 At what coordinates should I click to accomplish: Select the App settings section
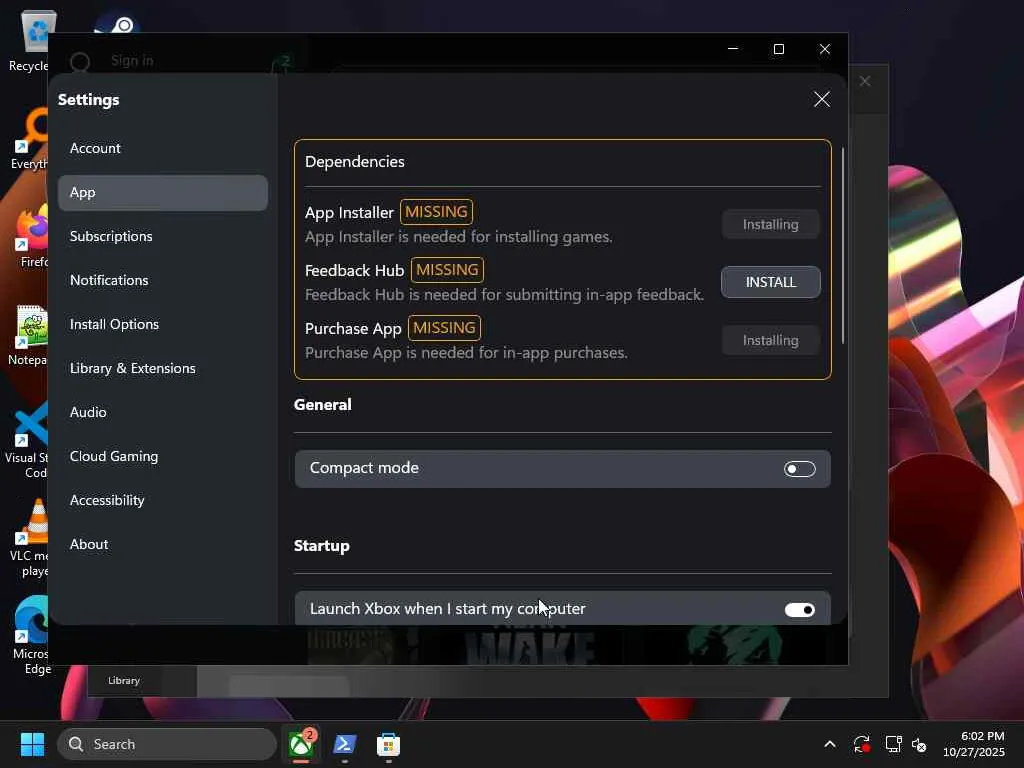(x=163, y=193)
